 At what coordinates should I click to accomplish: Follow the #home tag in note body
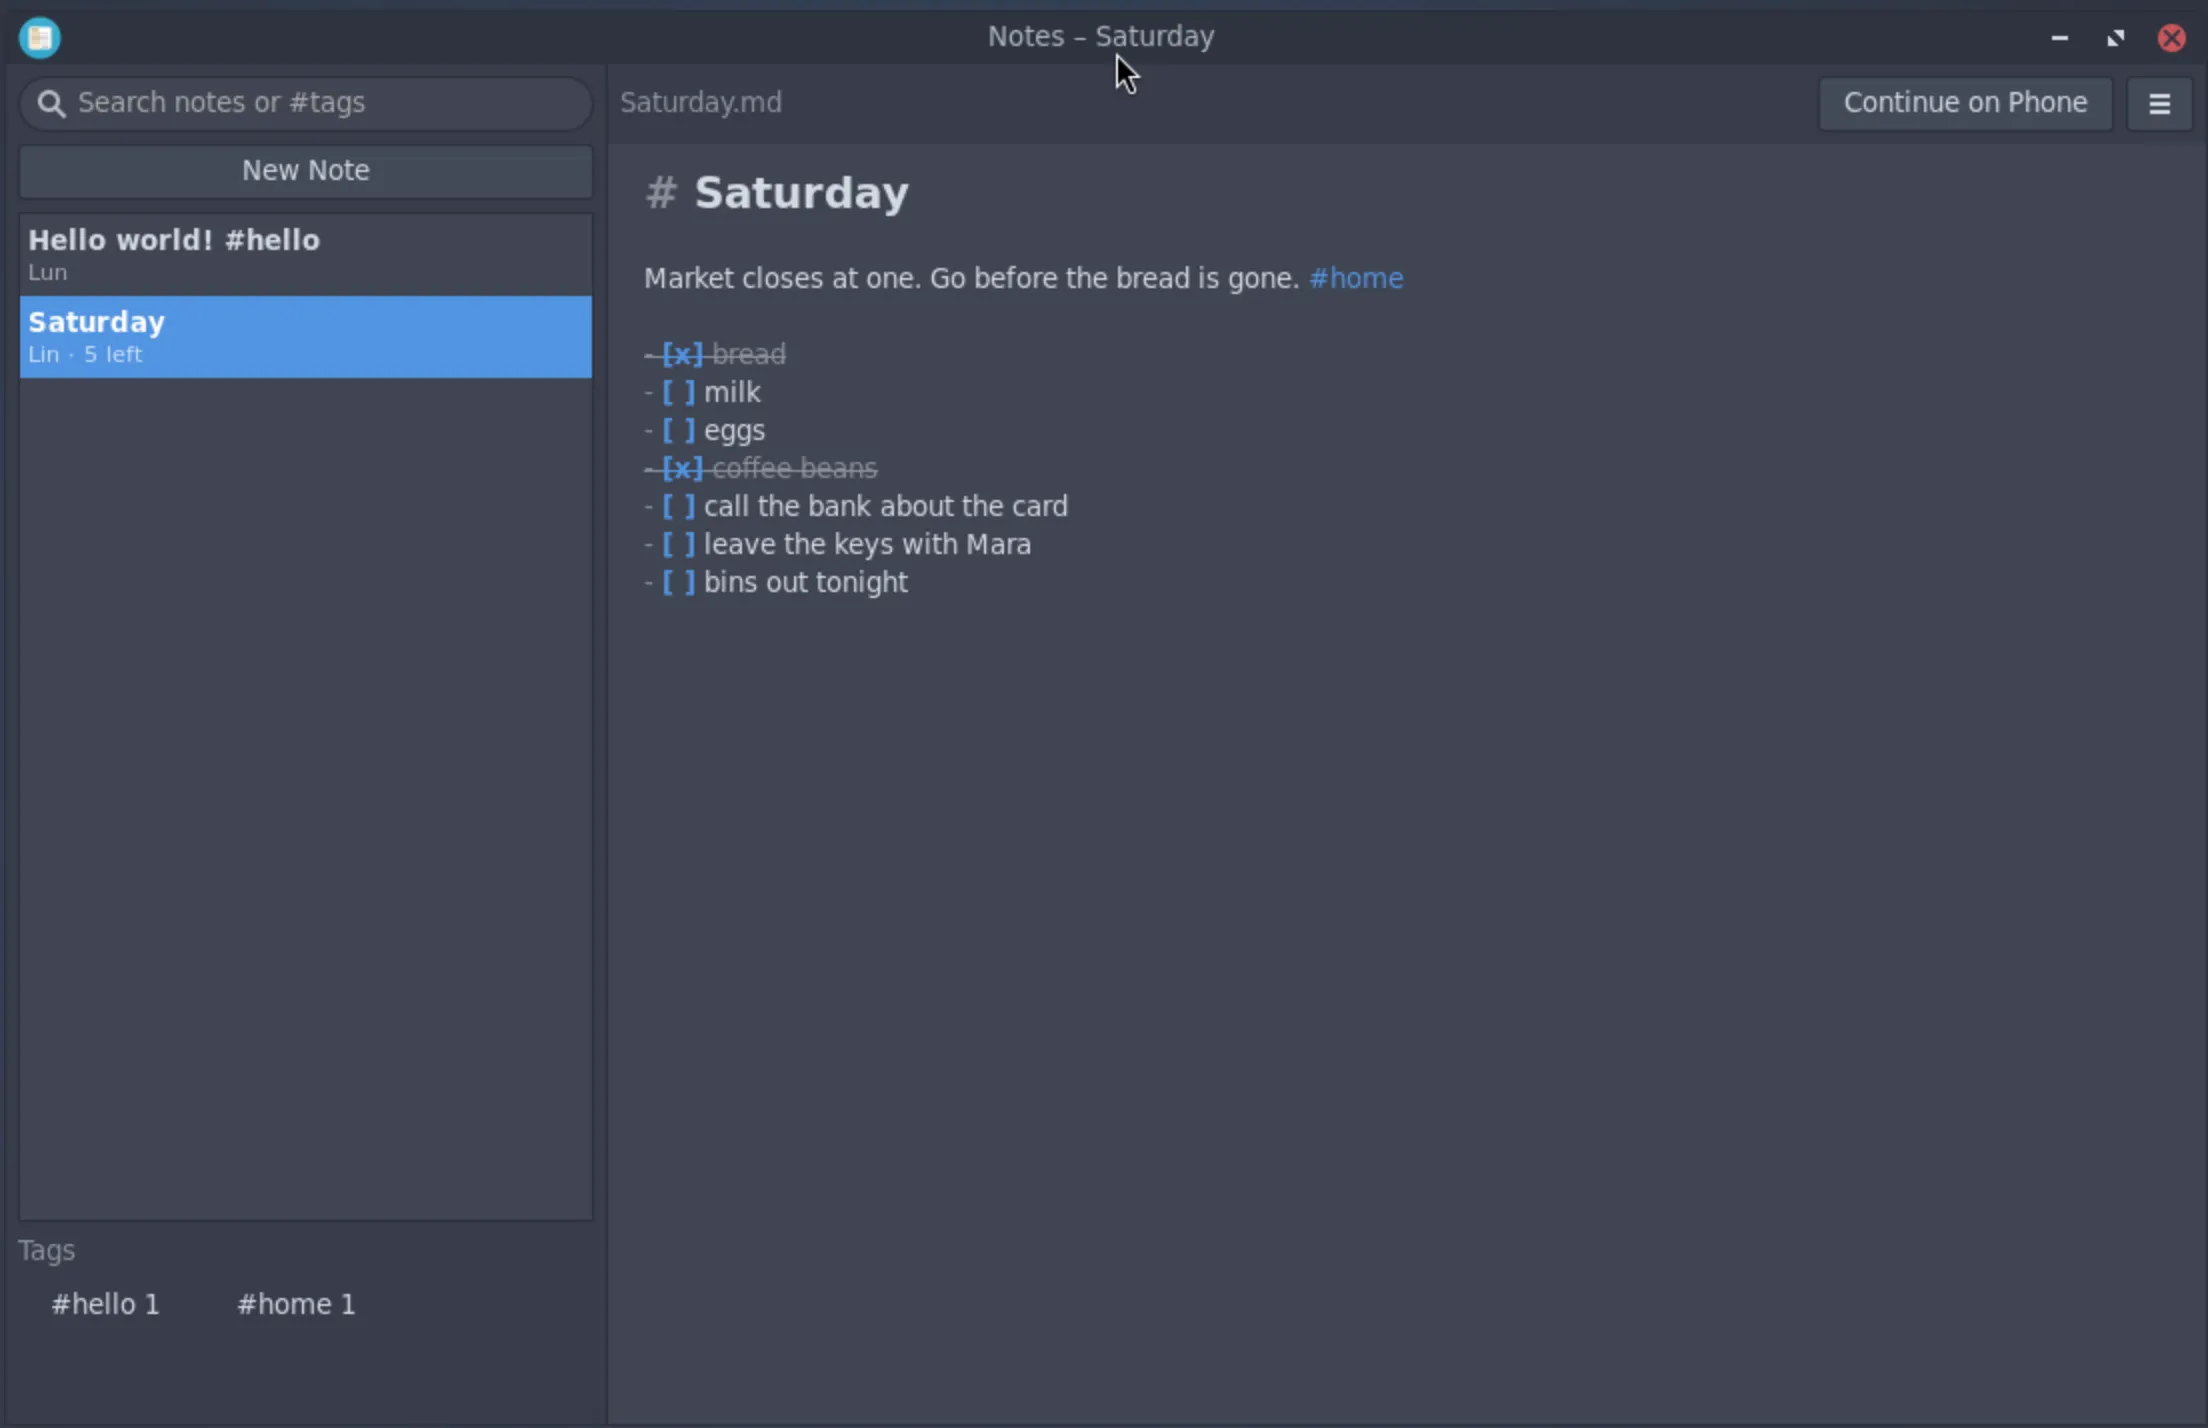pyautogui.click(x=1356, y=278)
